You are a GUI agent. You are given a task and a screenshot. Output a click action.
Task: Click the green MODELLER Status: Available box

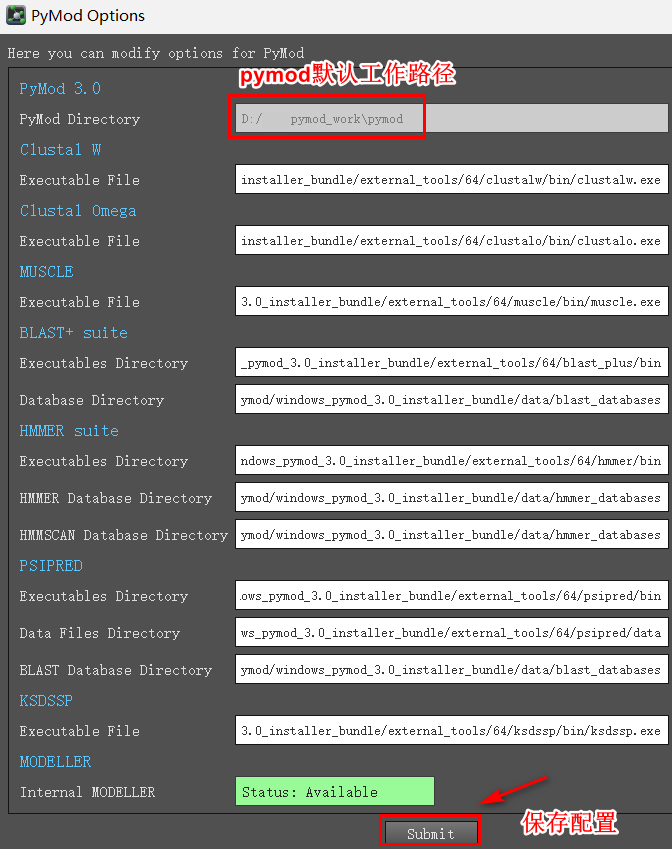(335, 792)
